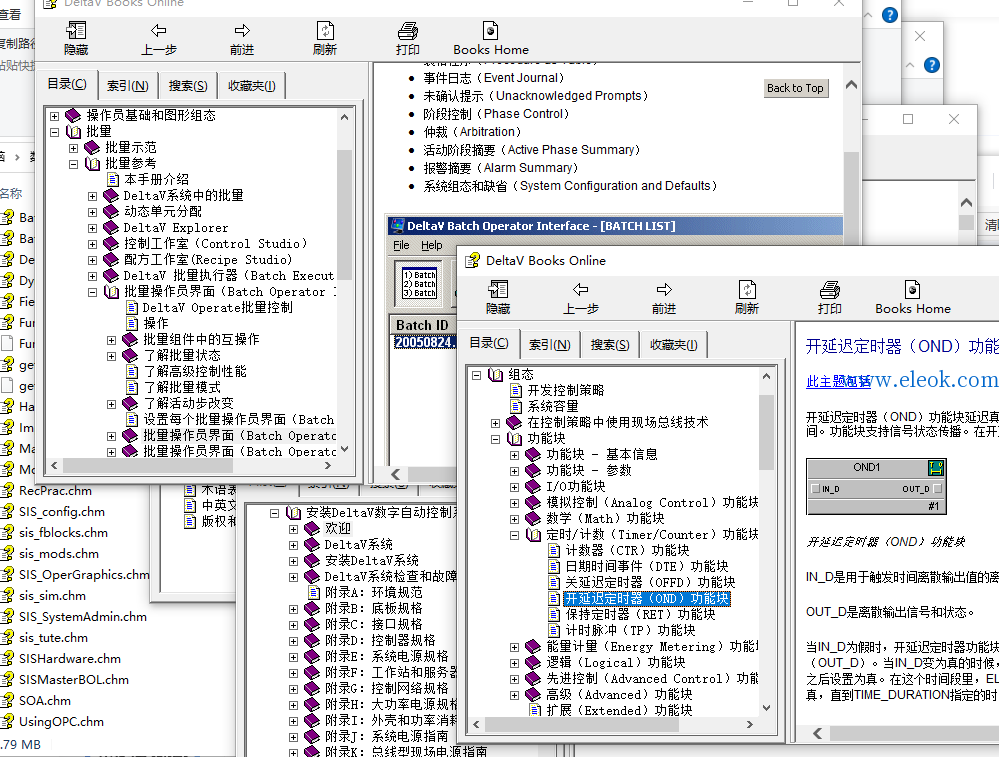Click book icon beside 批量示范
This screenshot has width=999, height=757.
tap(92, 148)
